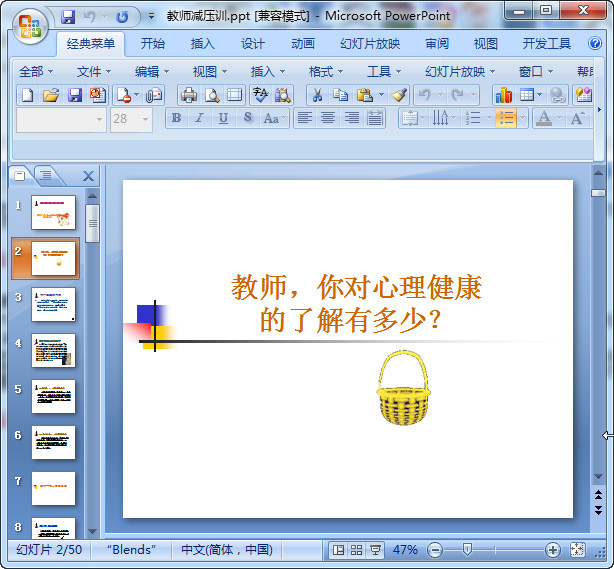Open the Change Case Aa dropdown
614x569 pixels.
274,118
